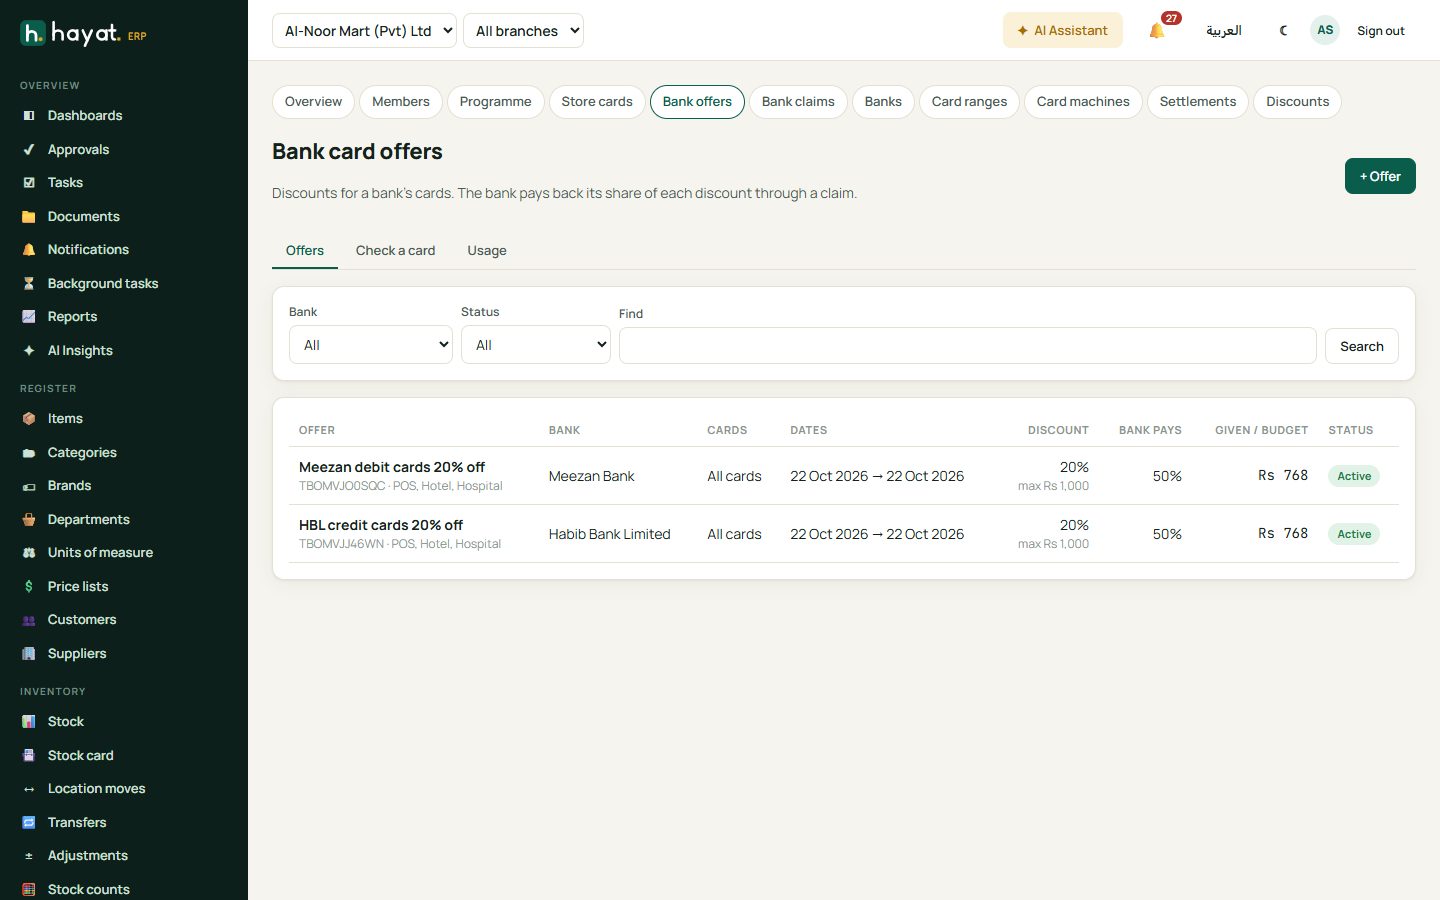Click the AI Insights sparkle icon

(29, 351)
